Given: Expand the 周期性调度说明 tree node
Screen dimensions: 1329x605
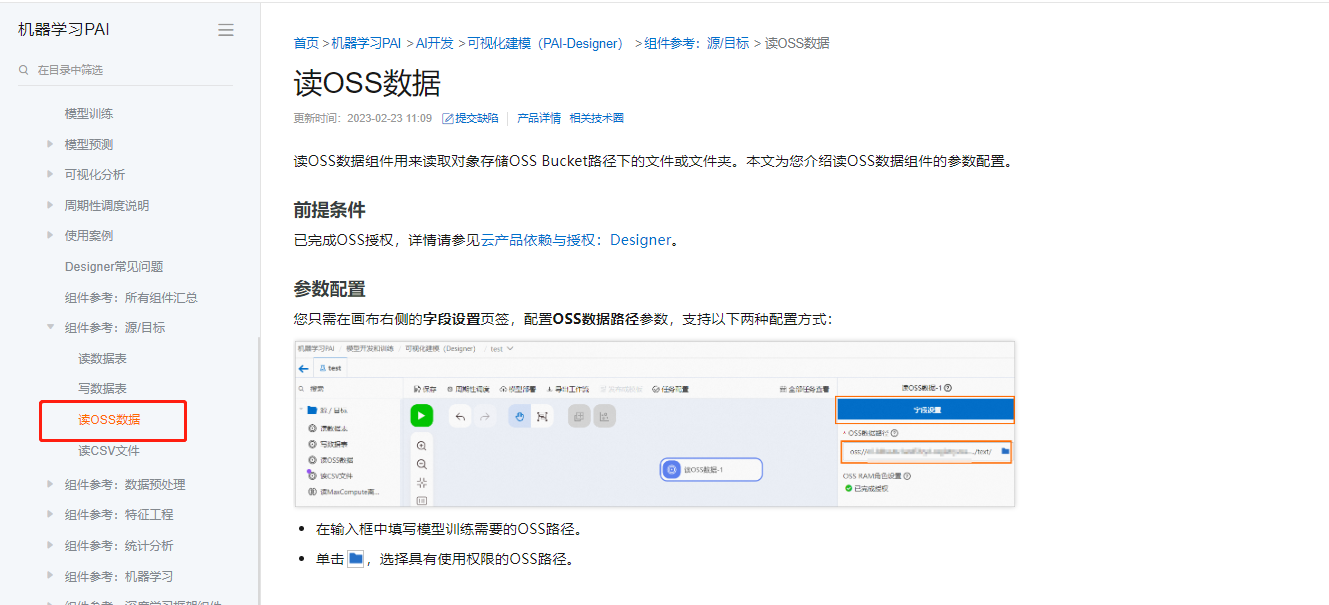Looking at the screenshot, I should (x=50, y=205).
